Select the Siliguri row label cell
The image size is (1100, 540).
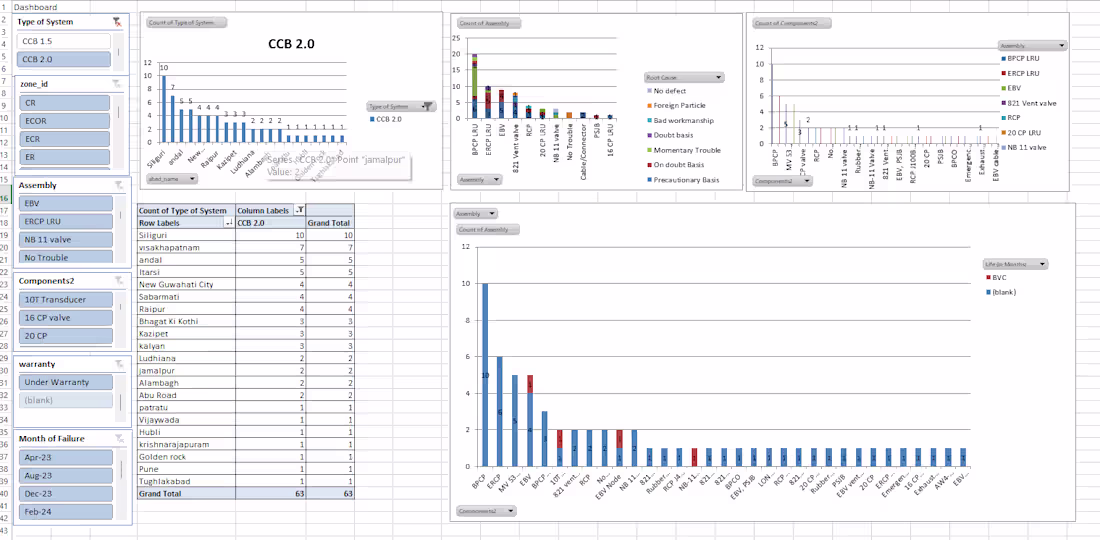point(186,236)
